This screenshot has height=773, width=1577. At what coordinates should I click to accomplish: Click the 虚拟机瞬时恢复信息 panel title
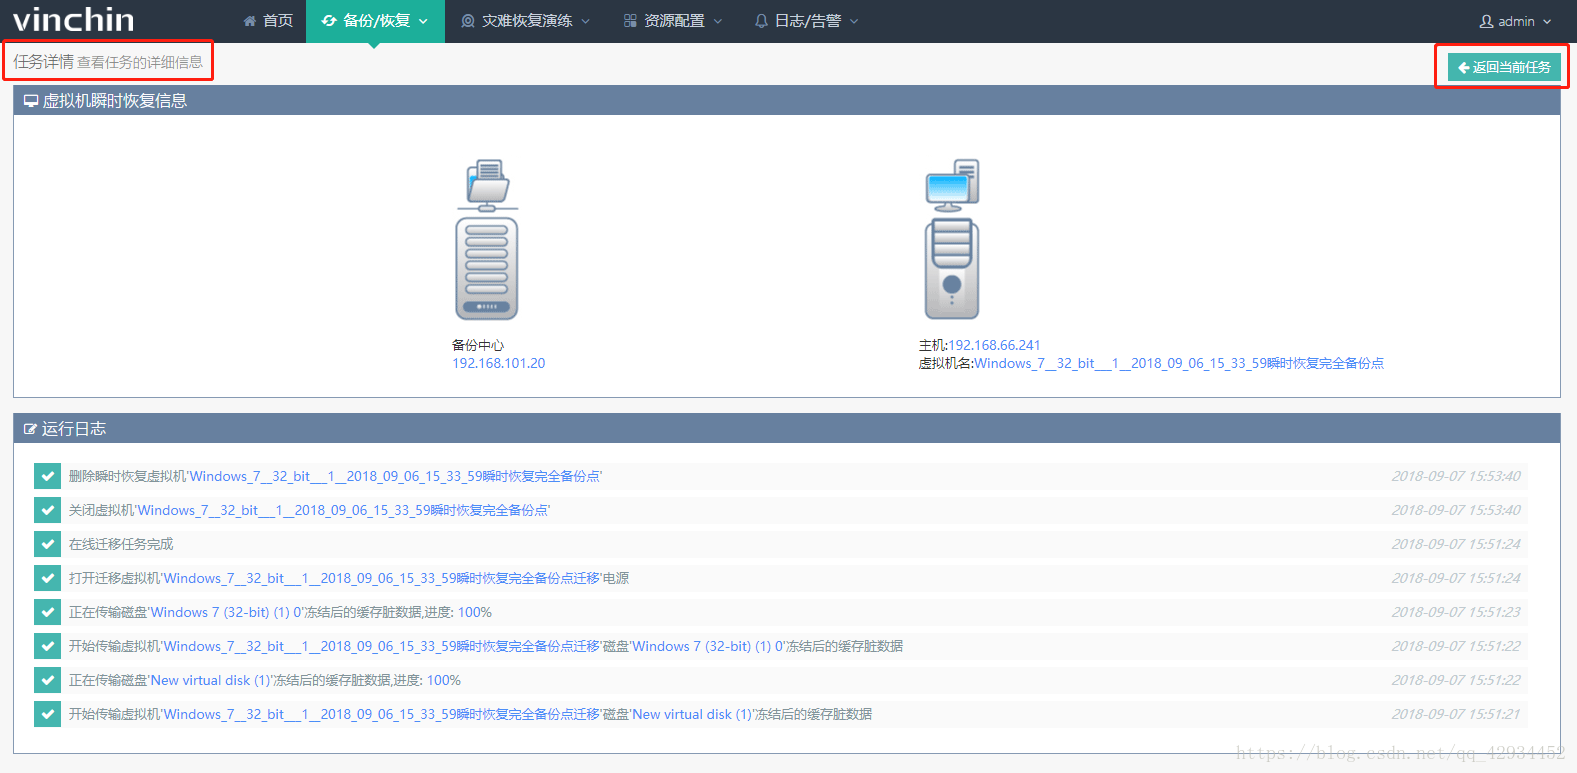(x=114, y=101)
